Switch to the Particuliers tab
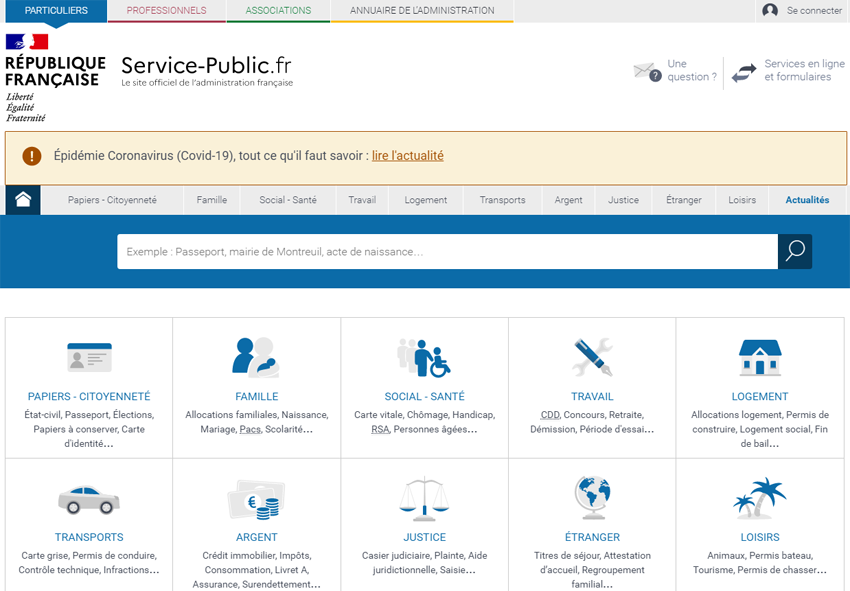Screen dimensions: 850x591 (x=56, y=11)
